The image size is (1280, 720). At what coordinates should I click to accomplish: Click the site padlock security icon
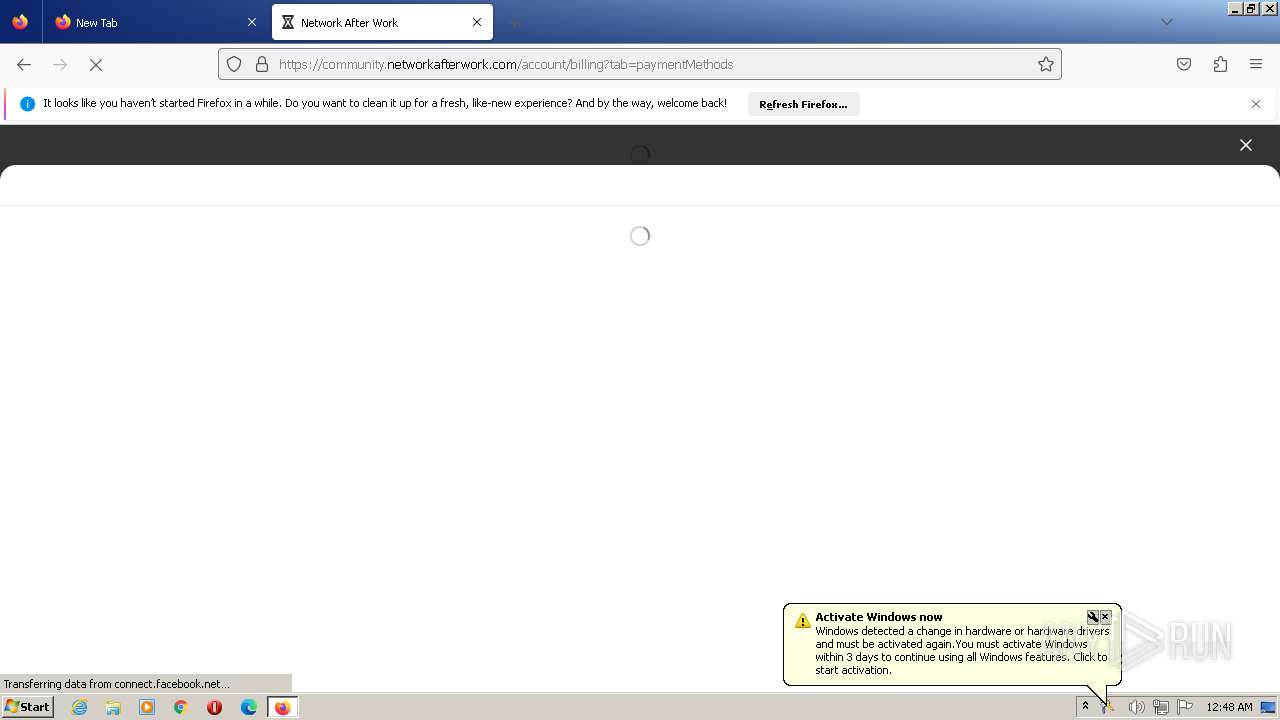click(262, 64)
